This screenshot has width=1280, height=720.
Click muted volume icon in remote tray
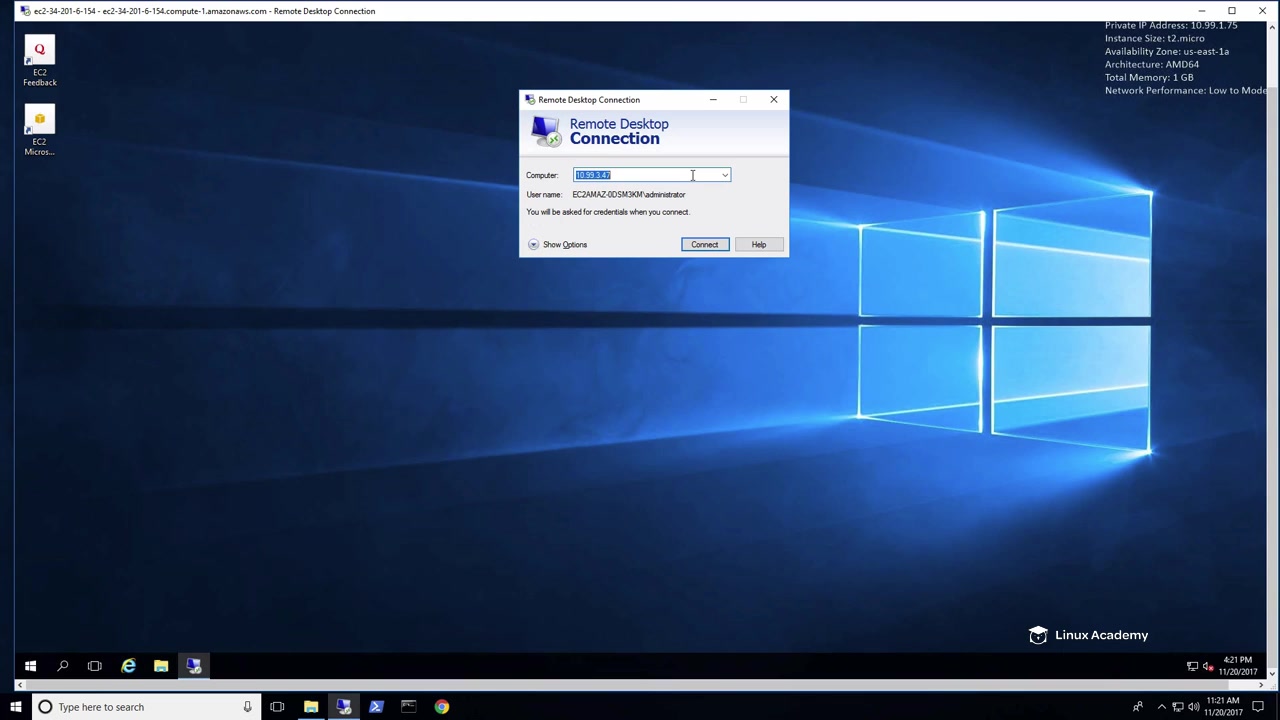(x=1208, y=666)
